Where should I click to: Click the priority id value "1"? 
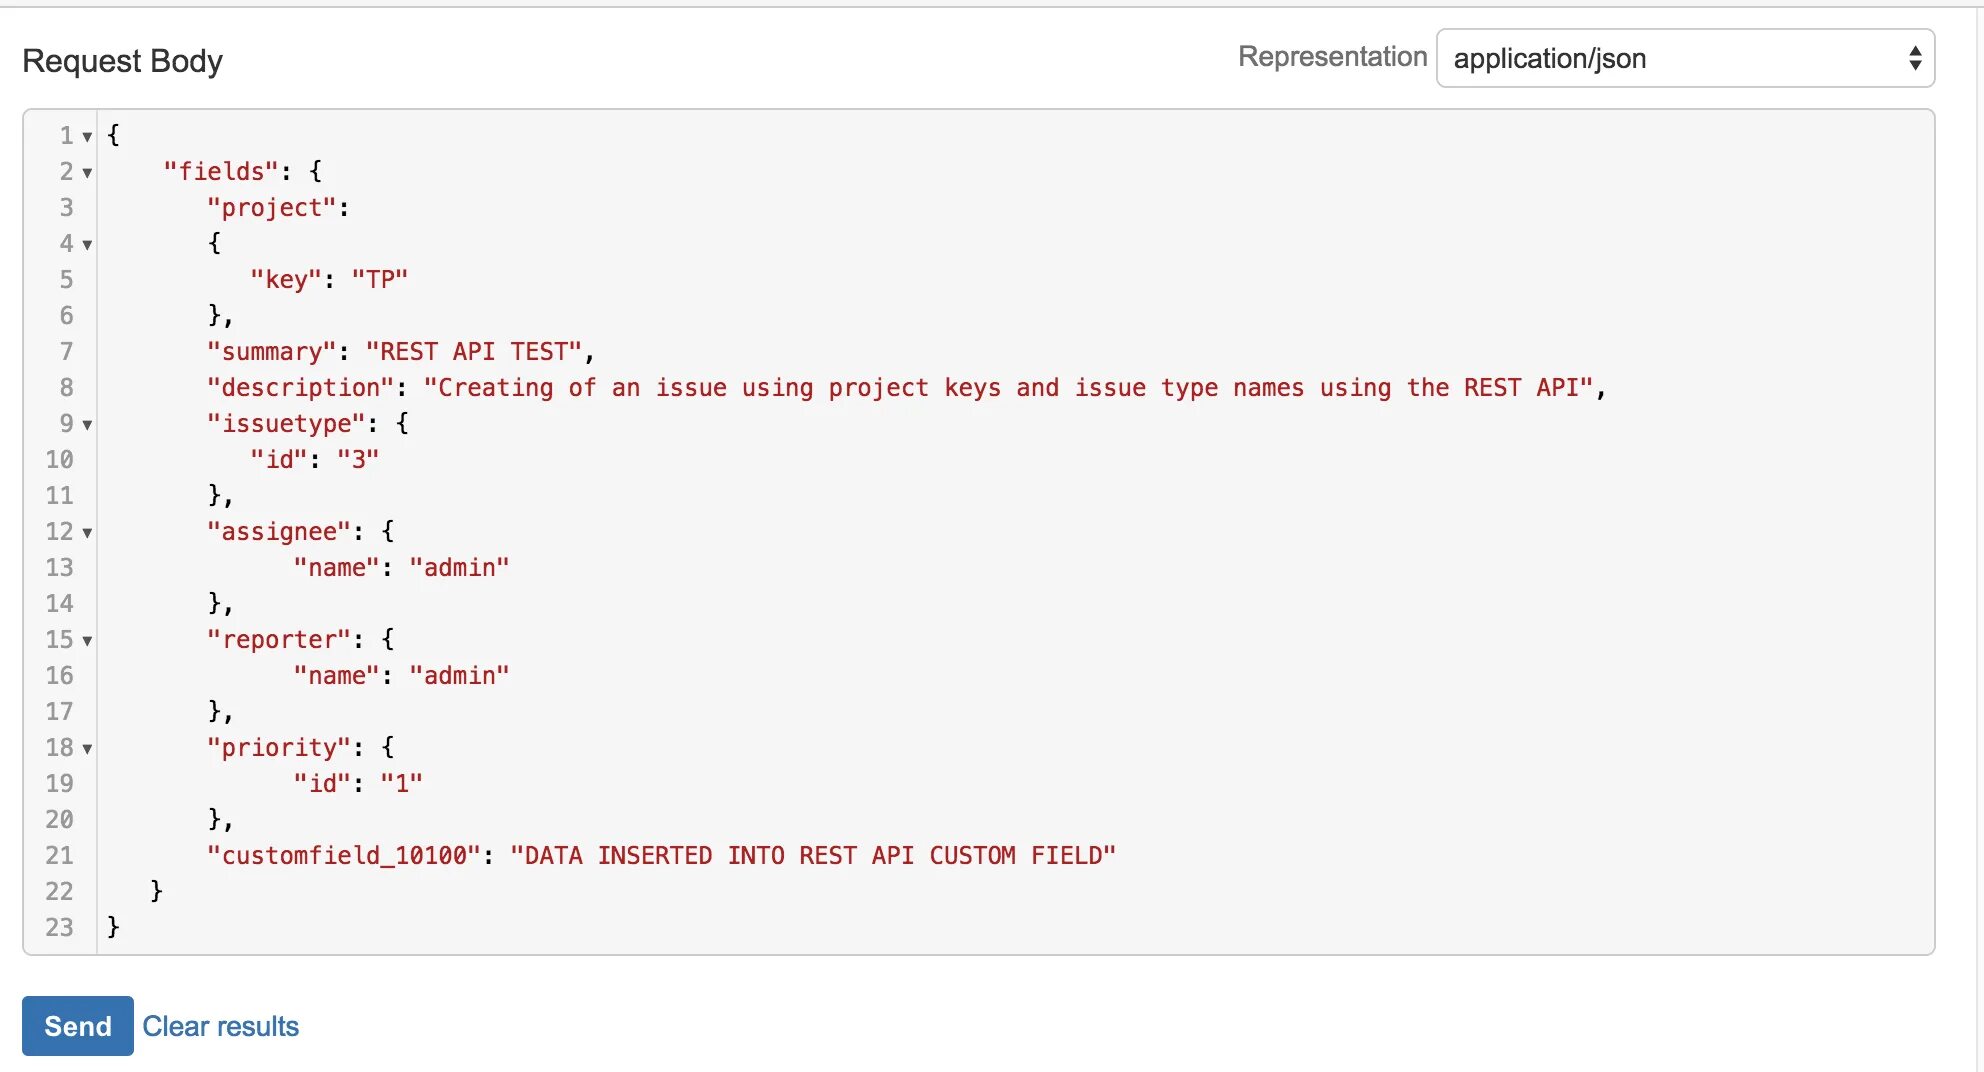[401, 784]
